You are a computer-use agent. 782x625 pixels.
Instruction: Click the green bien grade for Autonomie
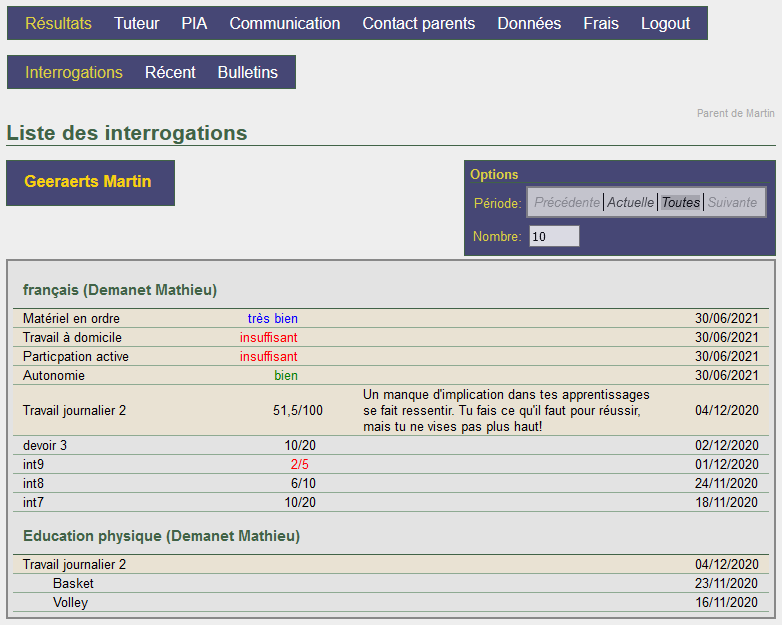(x=286, y=375)
